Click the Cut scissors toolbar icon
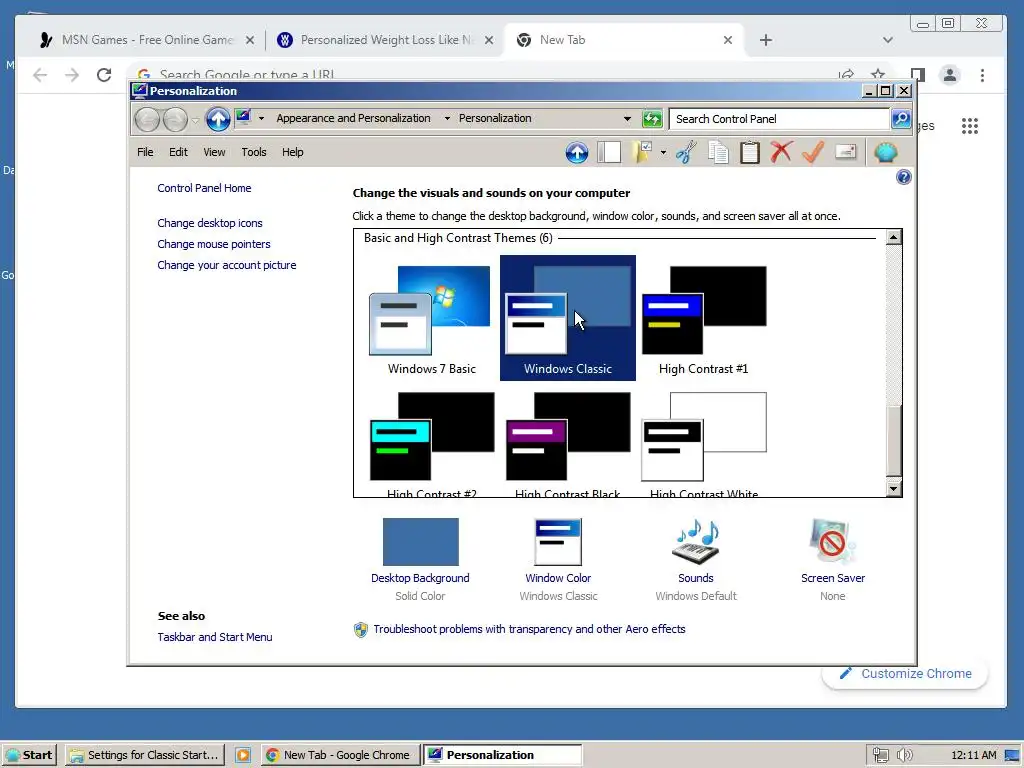This screenshot has height=768, width=1024. click(x=686, y=153)
